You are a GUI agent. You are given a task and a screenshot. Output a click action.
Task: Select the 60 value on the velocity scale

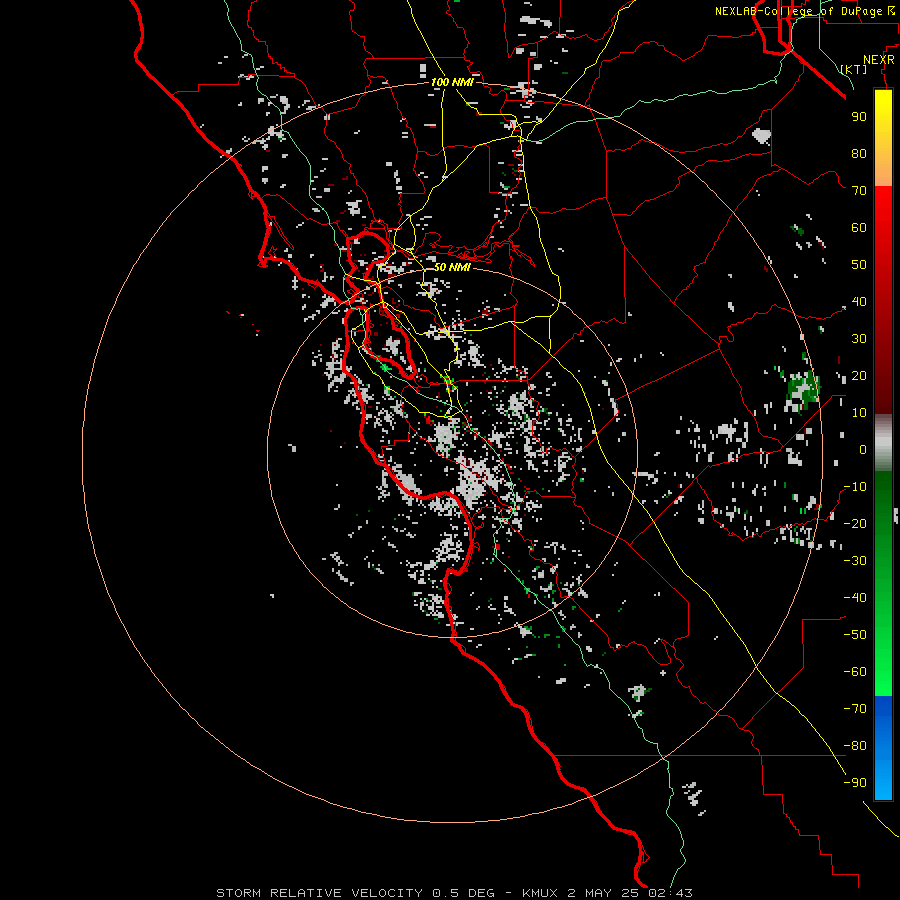(x=859, y=227)
